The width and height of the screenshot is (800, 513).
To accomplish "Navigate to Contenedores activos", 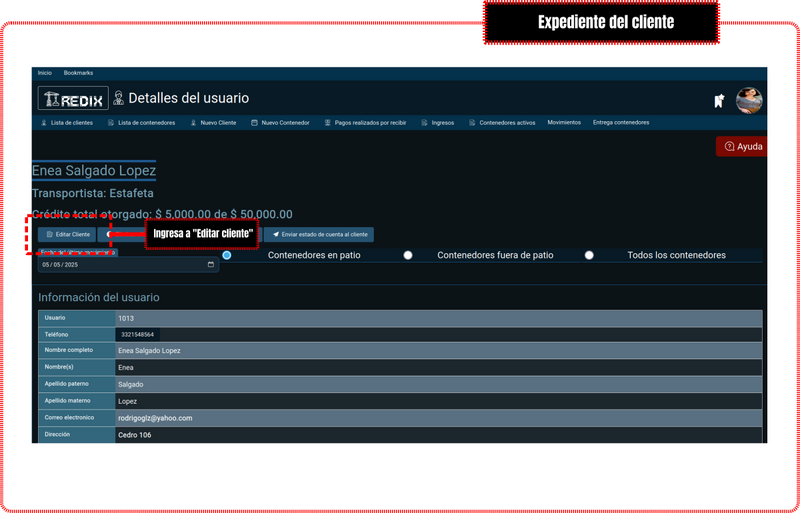I will coord(507,123).
